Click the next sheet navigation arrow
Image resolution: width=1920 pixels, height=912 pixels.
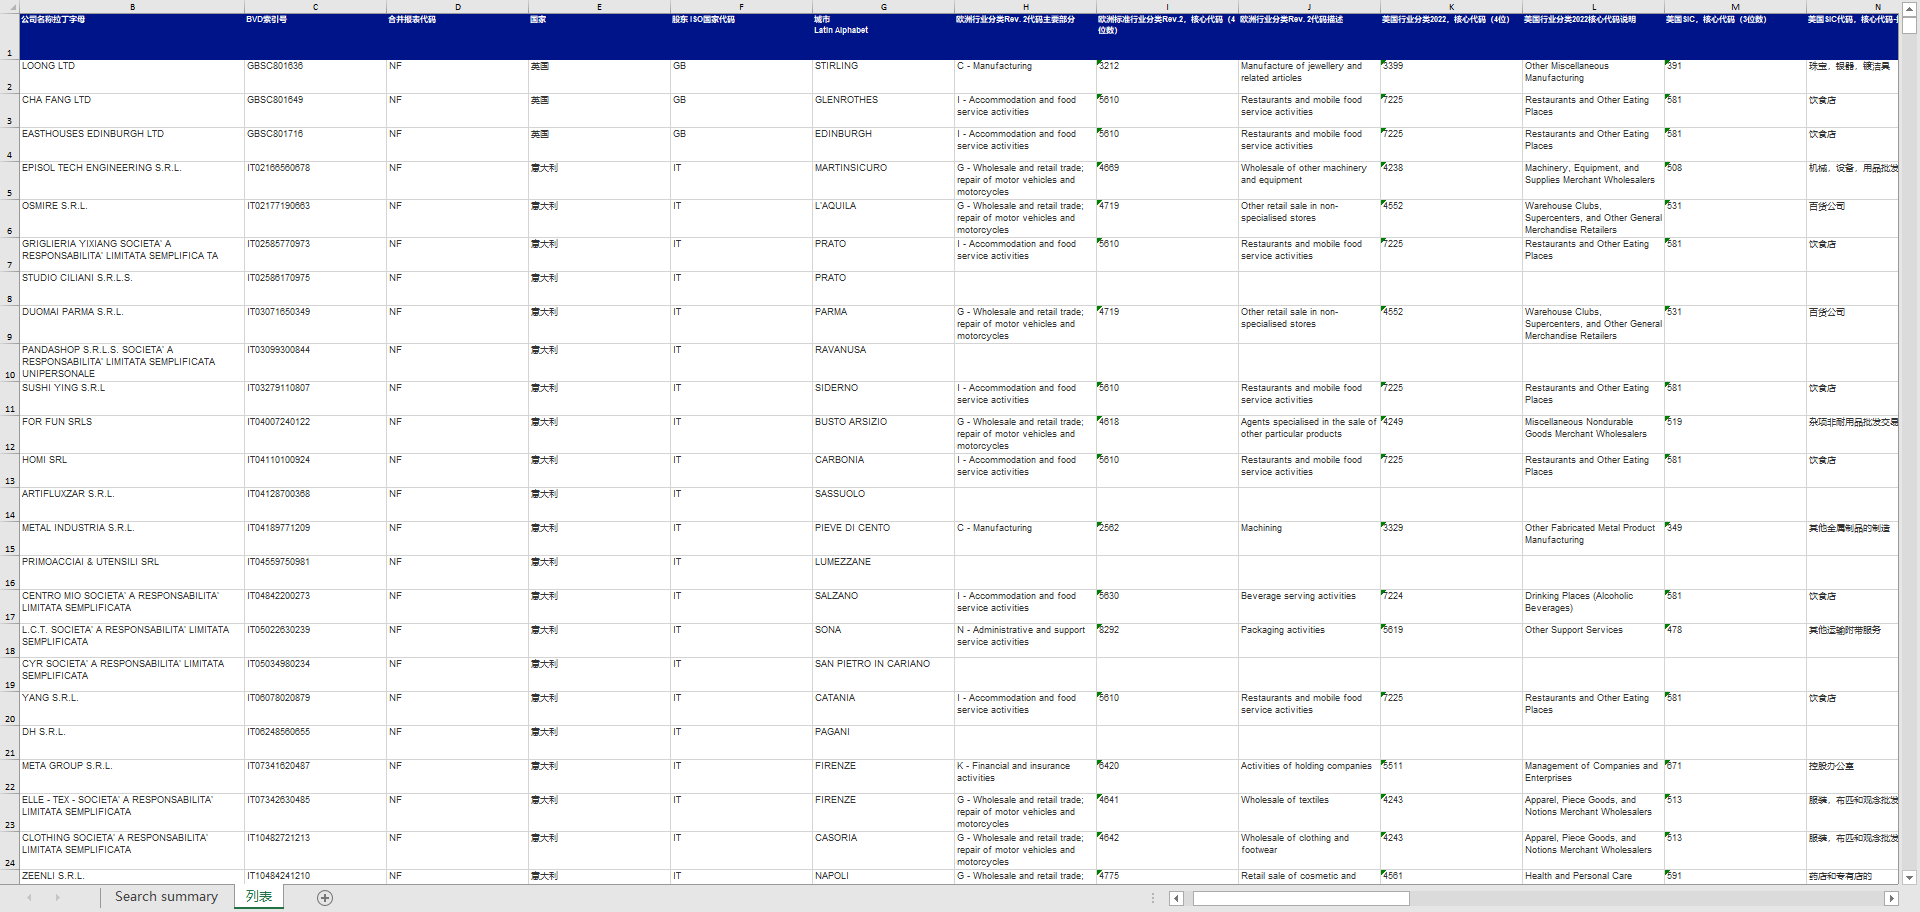click(x=57, y=898)
